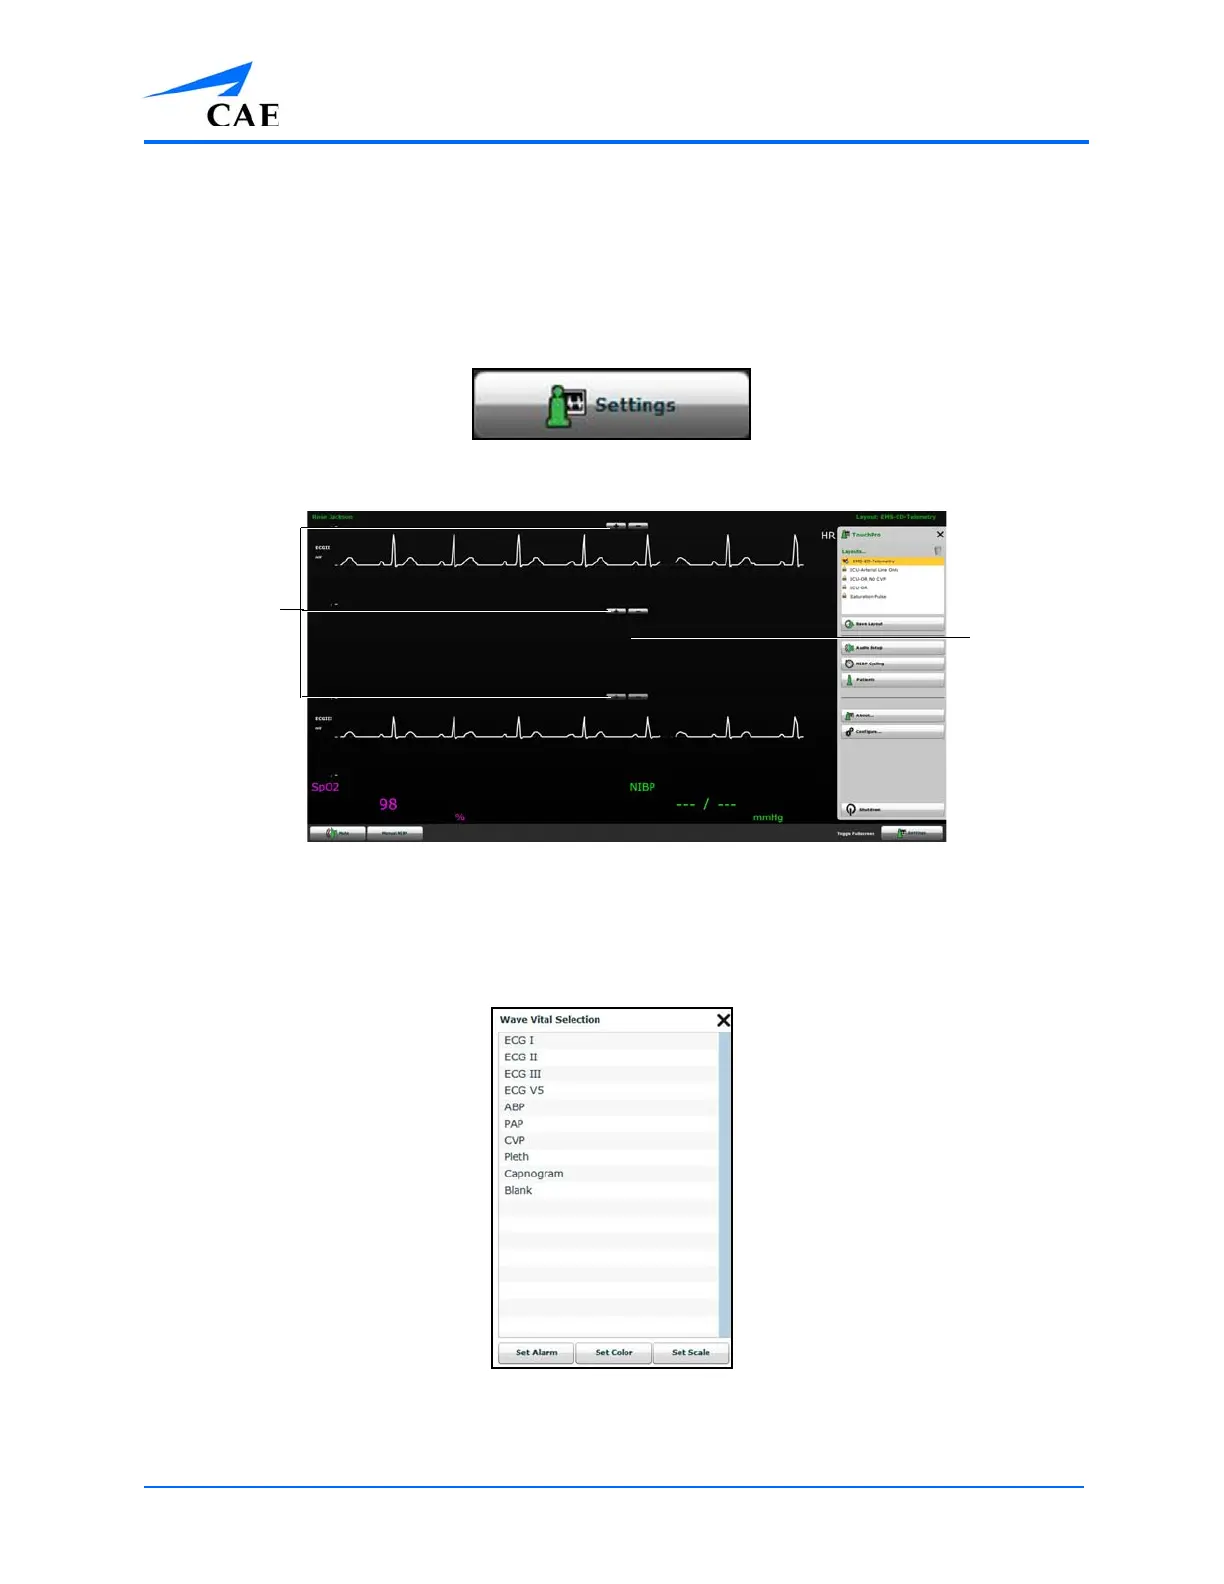Open the Configure... option
Image resolution: width=1224 pixels, height=1584 pixels.
coord(892,732)
